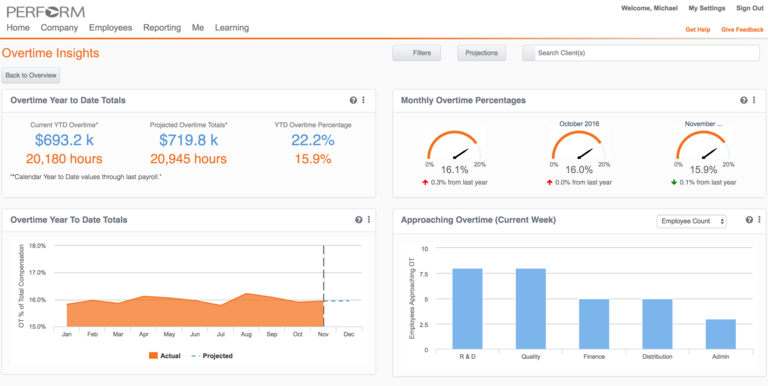Viewport: 768px width, 386px height.
Task: Click the Search Client(s) field
Action: click(641, 53)
